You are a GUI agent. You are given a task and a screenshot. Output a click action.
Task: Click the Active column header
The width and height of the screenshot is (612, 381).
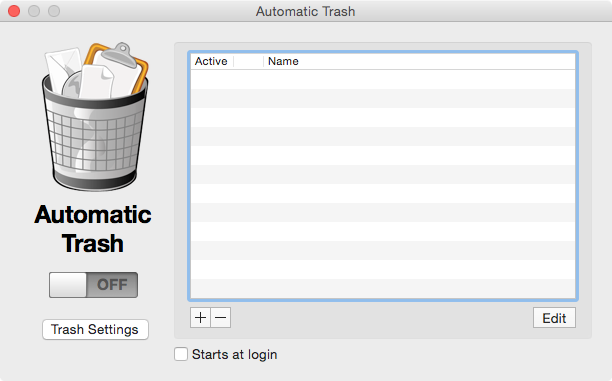click(211, 61)
